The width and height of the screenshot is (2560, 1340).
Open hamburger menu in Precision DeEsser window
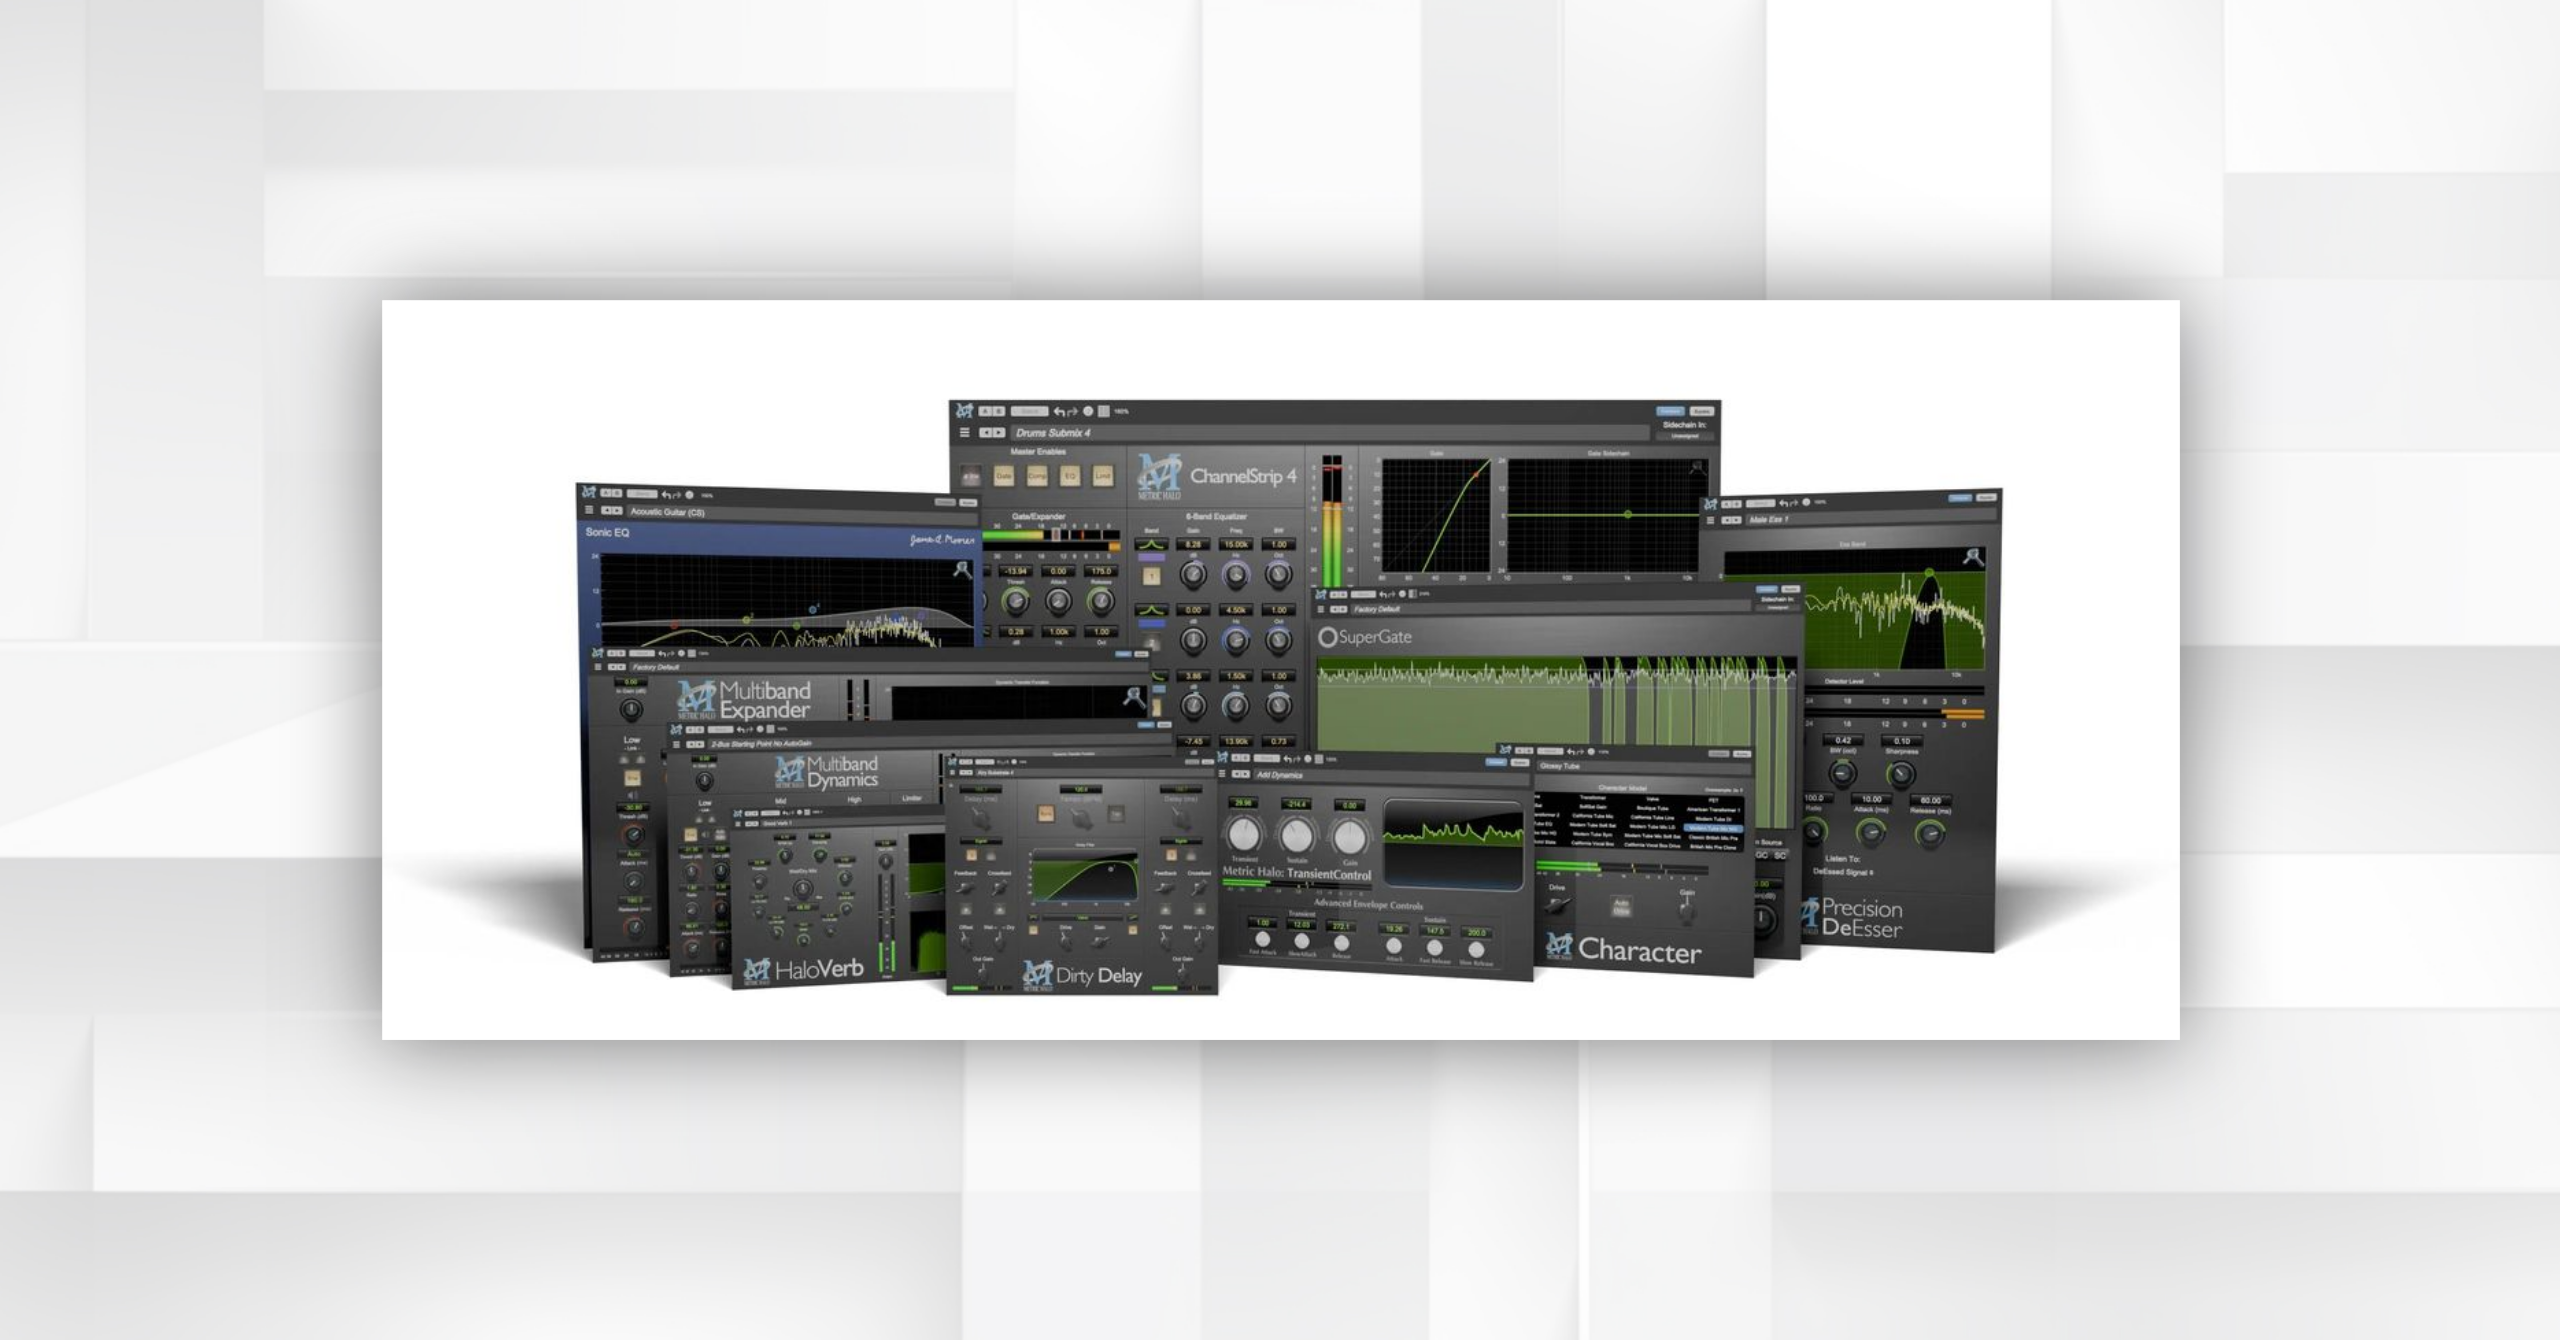click(x=1710, y=520)
